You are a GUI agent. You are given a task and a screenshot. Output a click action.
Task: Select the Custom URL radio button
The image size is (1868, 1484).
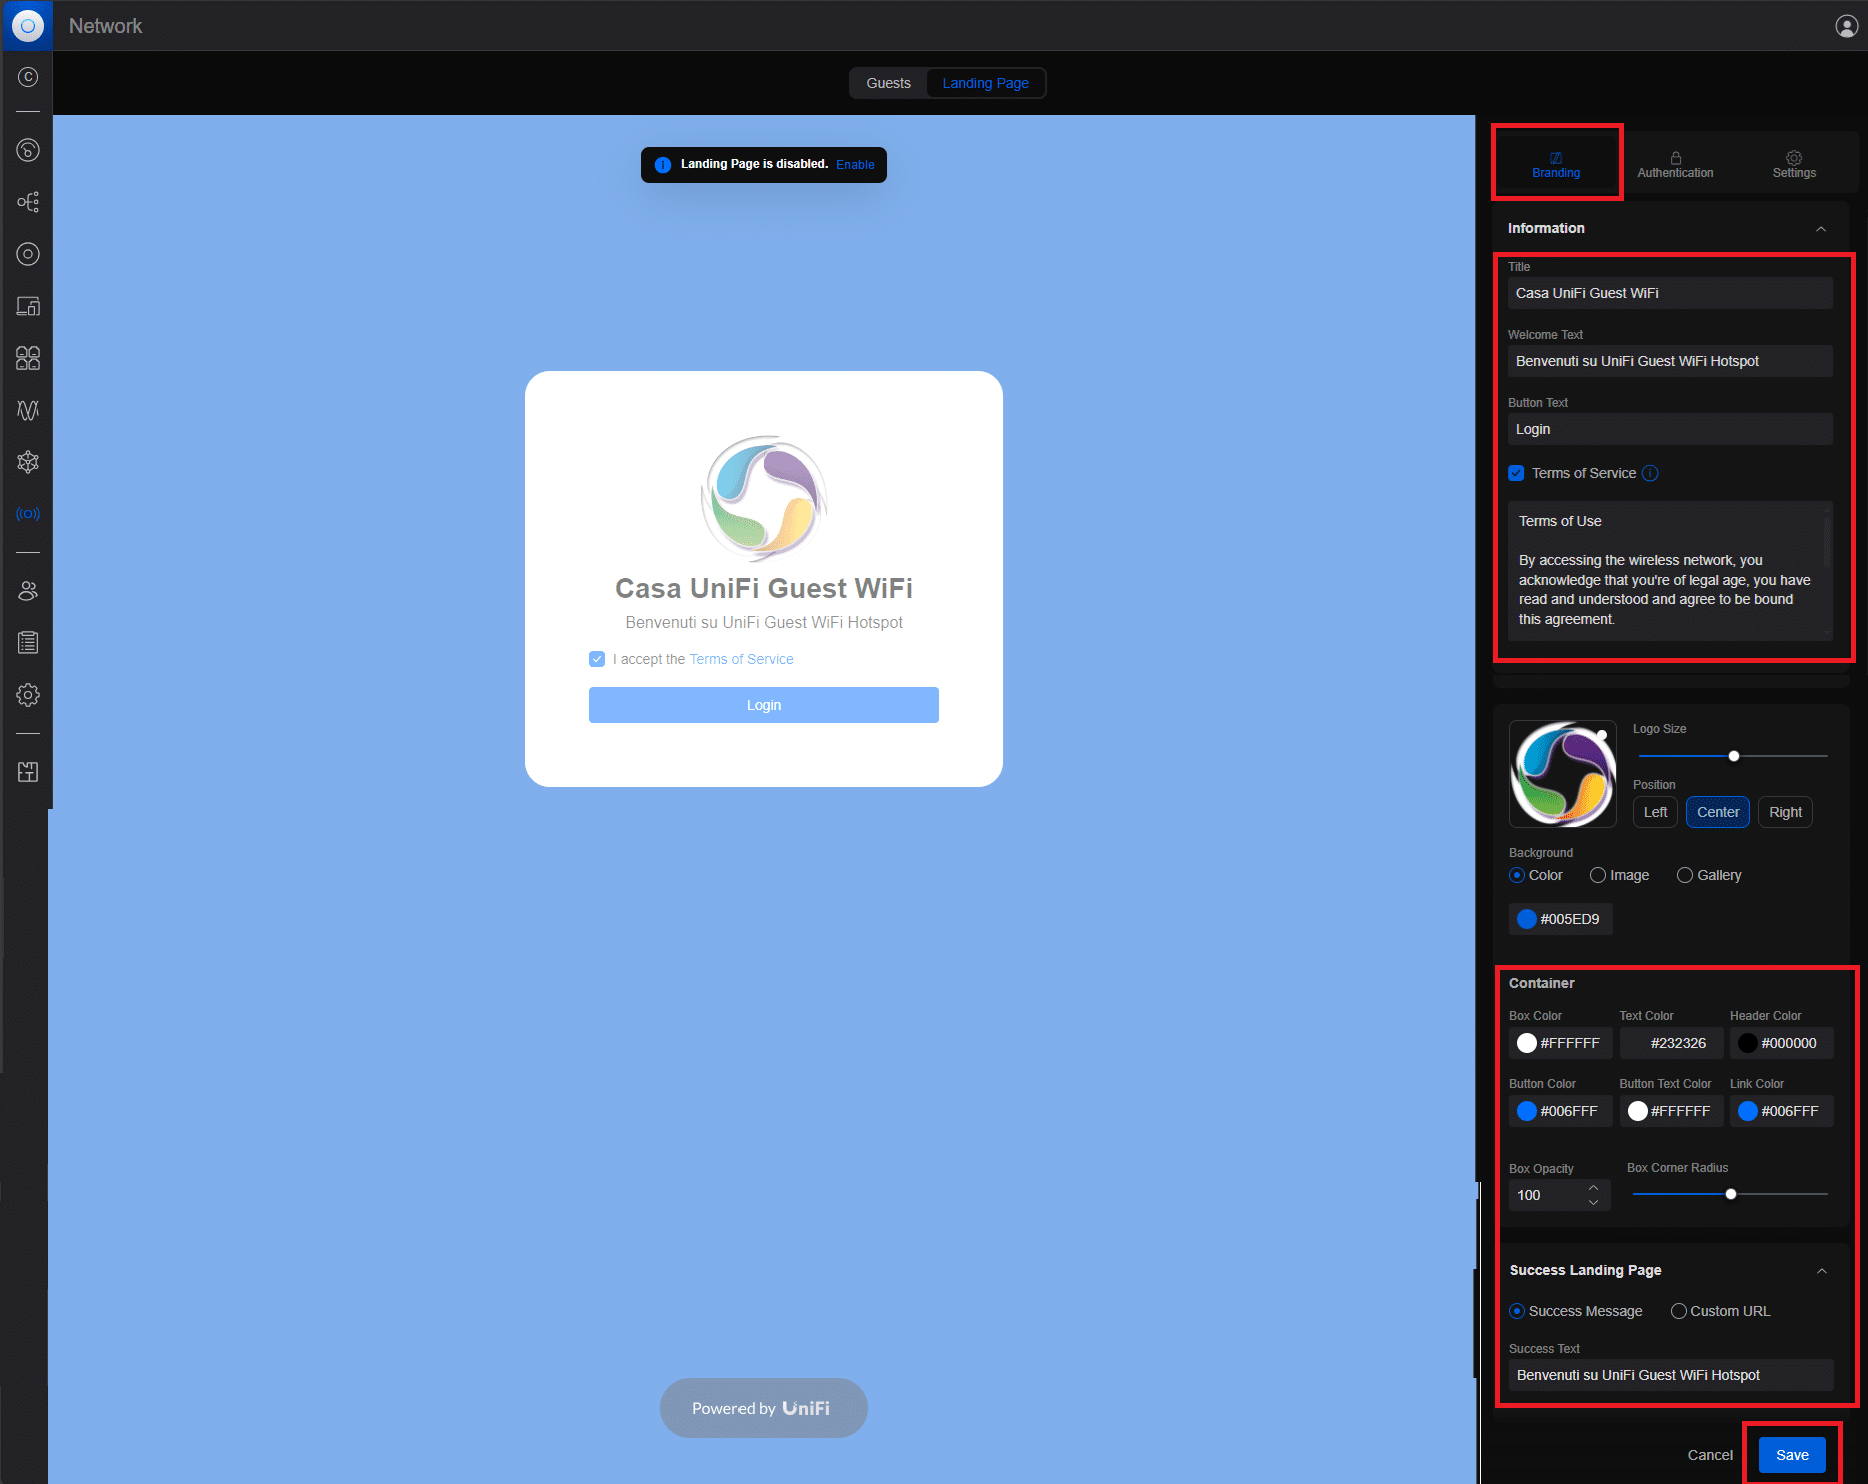click(x=1679, y=1311)
